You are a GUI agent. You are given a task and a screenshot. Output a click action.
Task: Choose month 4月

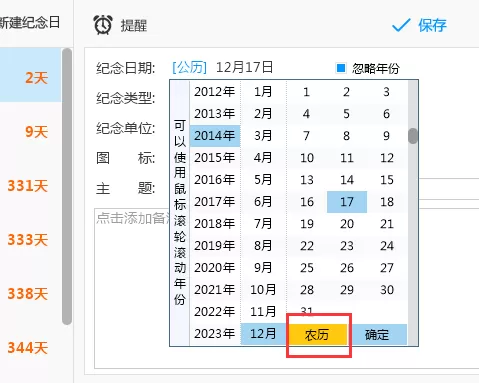263,158
